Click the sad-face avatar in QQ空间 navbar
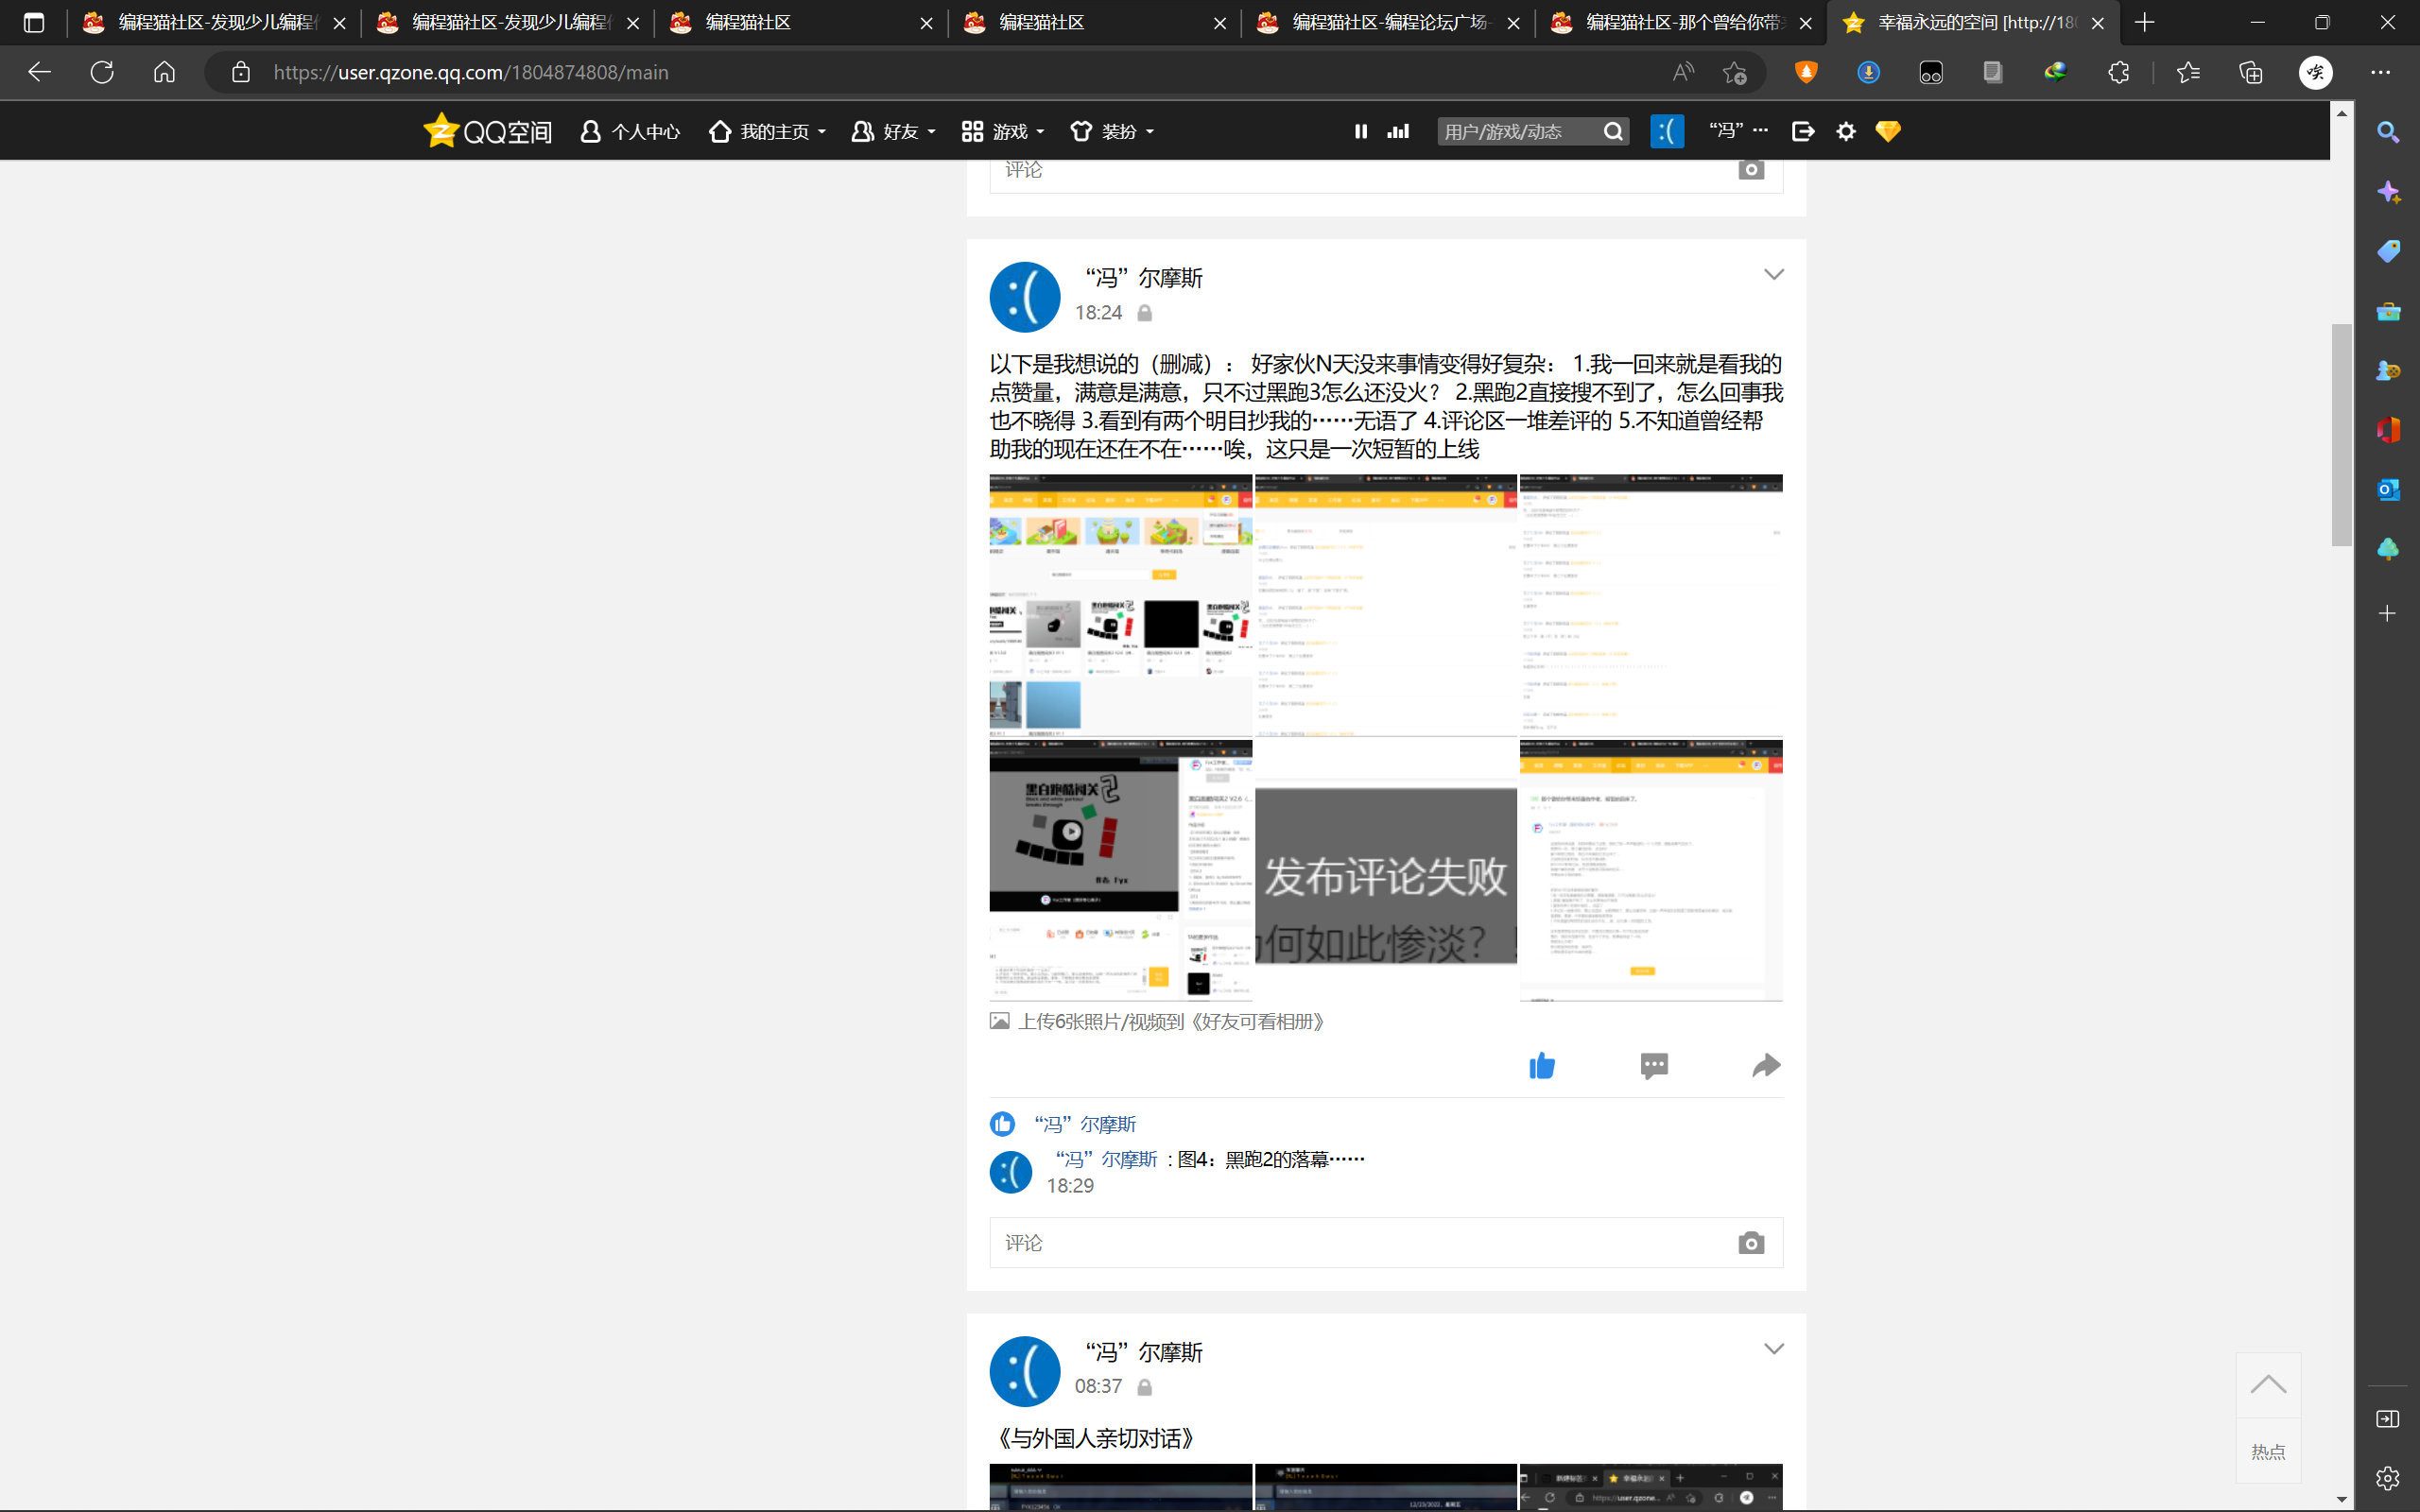This screenshot has width=2420, height=1512. point(1667,131)
